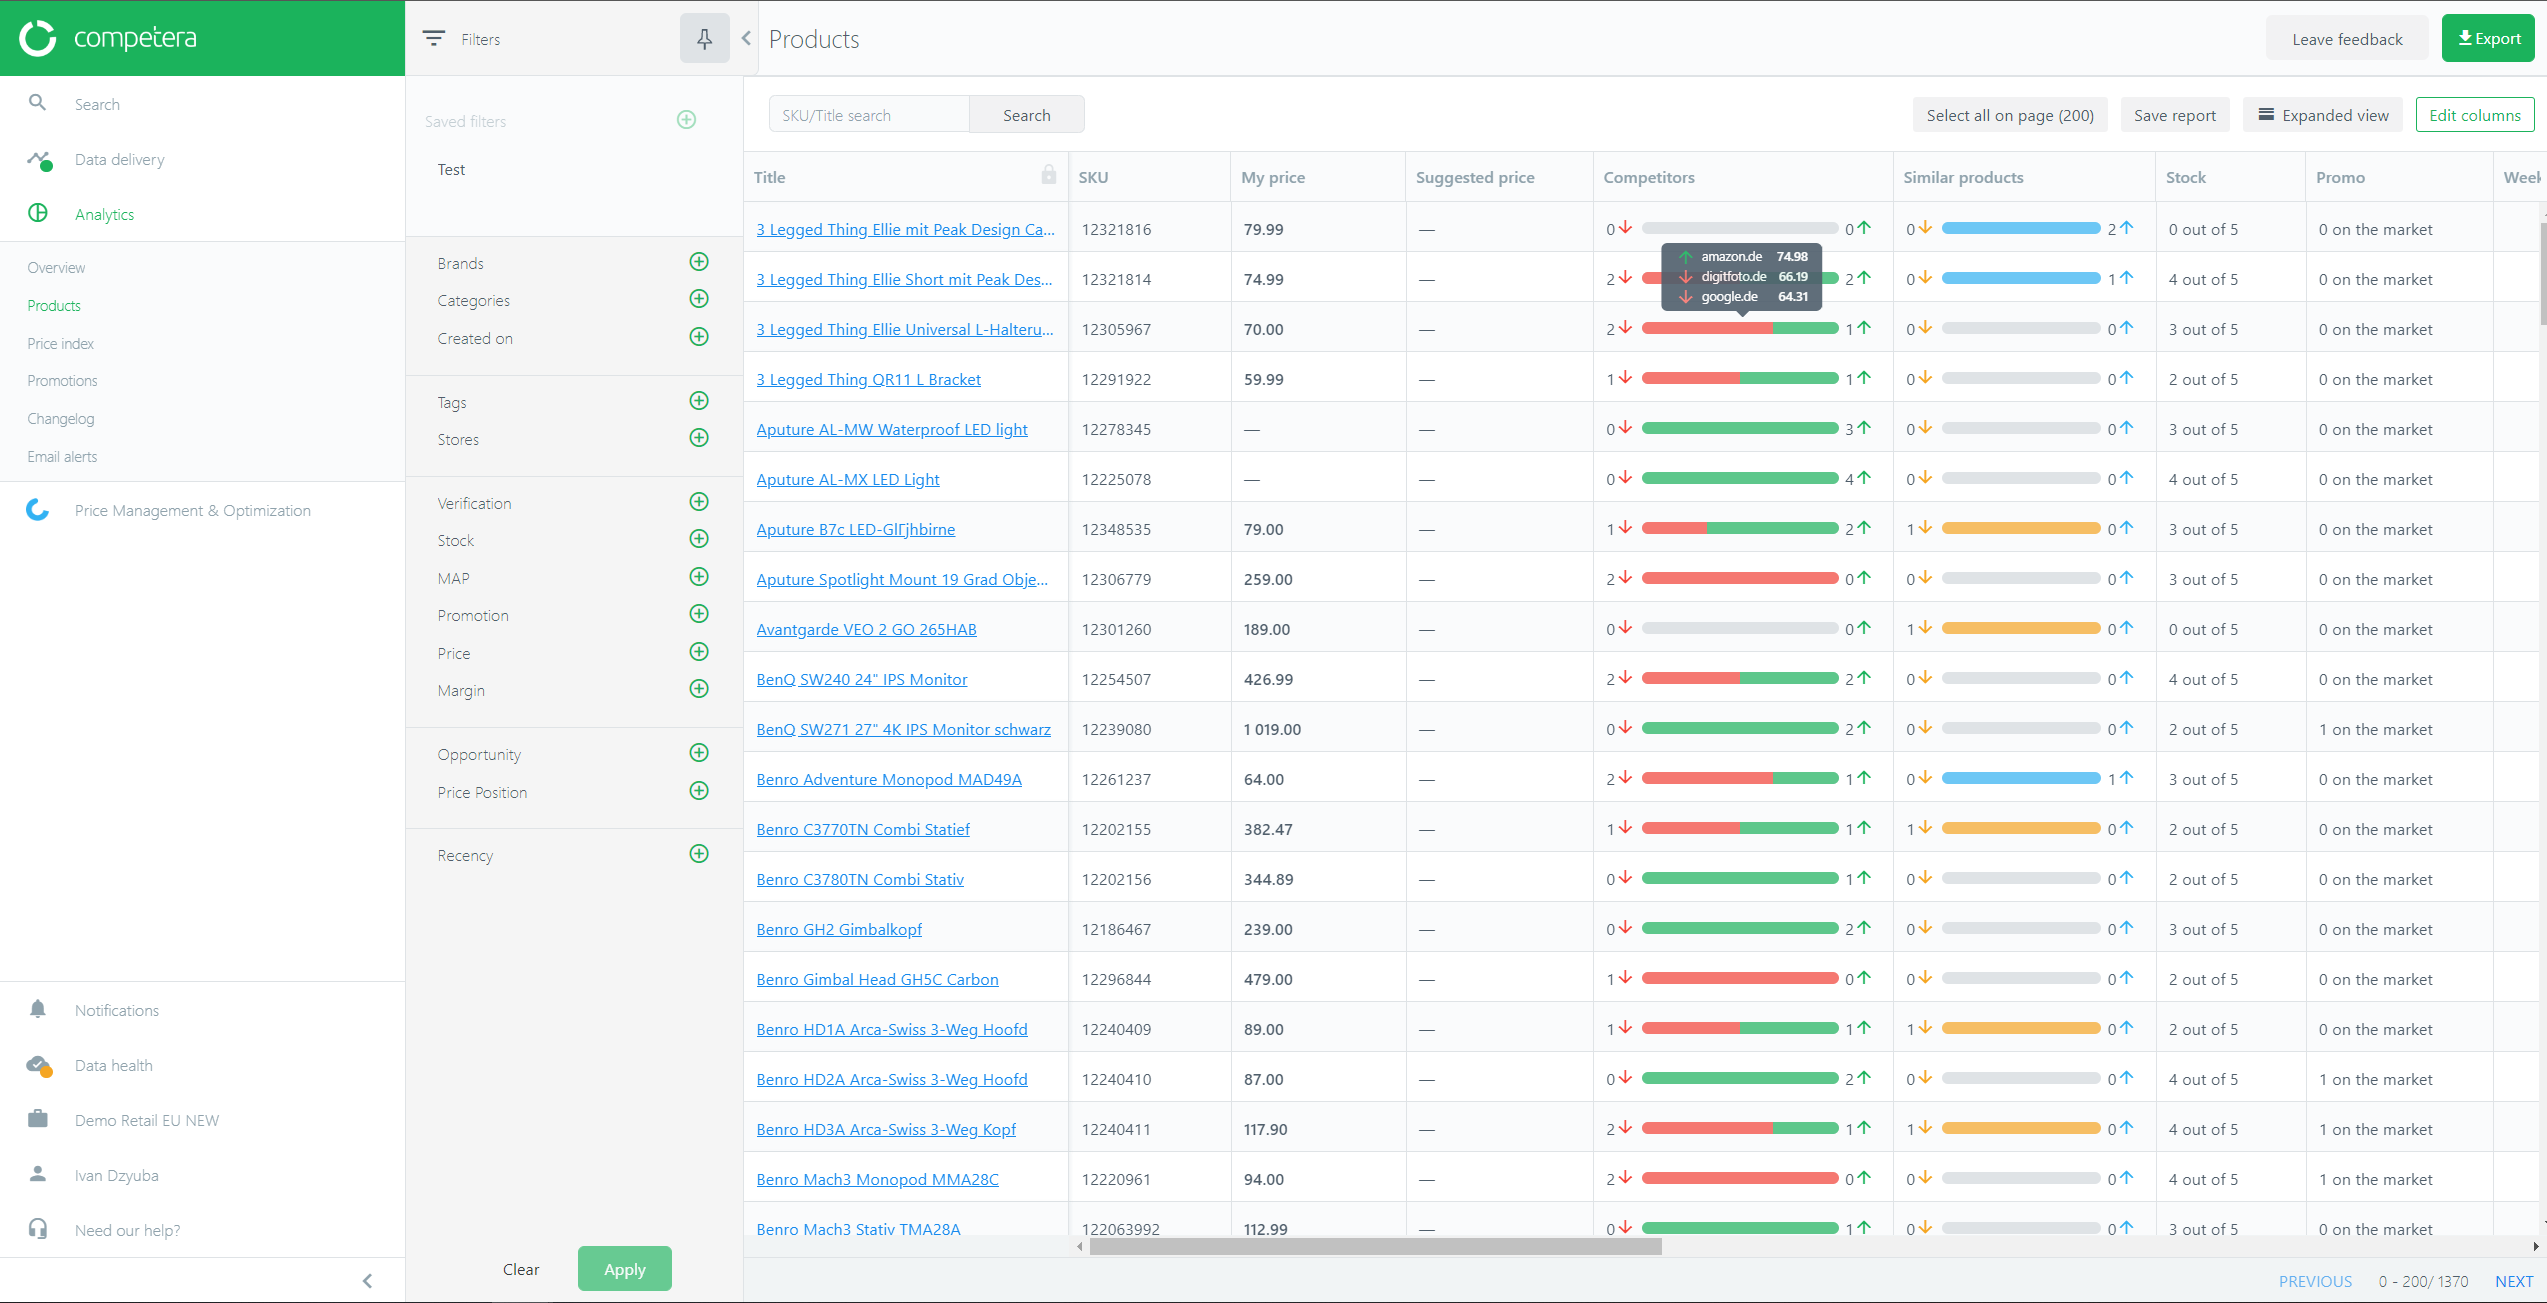Click the SKU/Title search input field
The height and width of the screenshot is (1303, 2547).
point(867,115)
